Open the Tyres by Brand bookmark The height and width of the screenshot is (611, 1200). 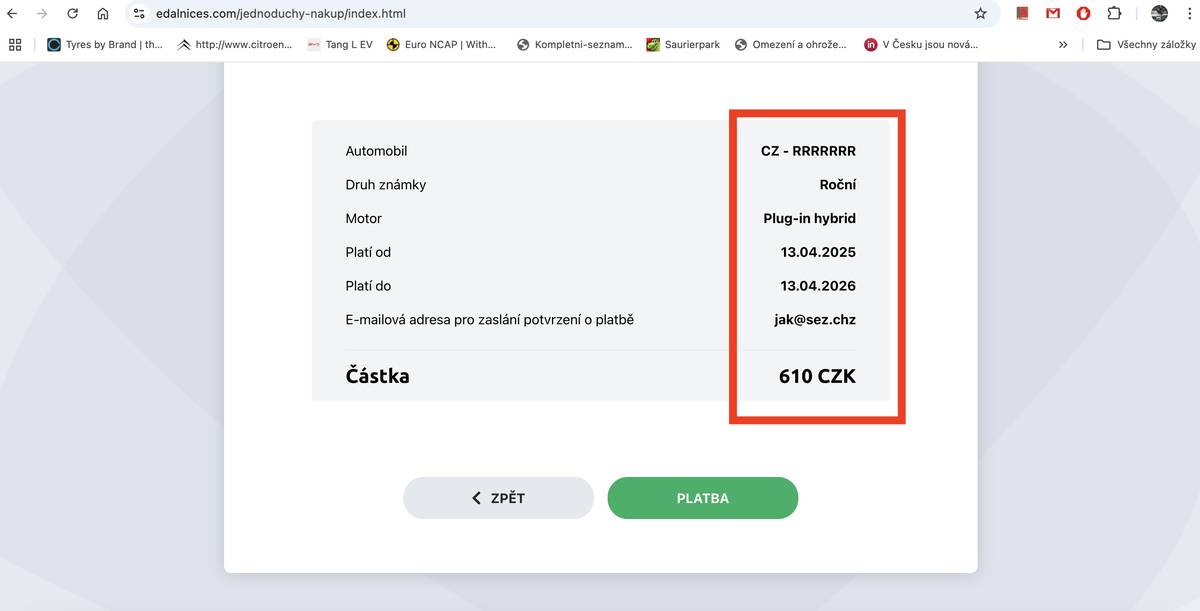coord(105,44)
